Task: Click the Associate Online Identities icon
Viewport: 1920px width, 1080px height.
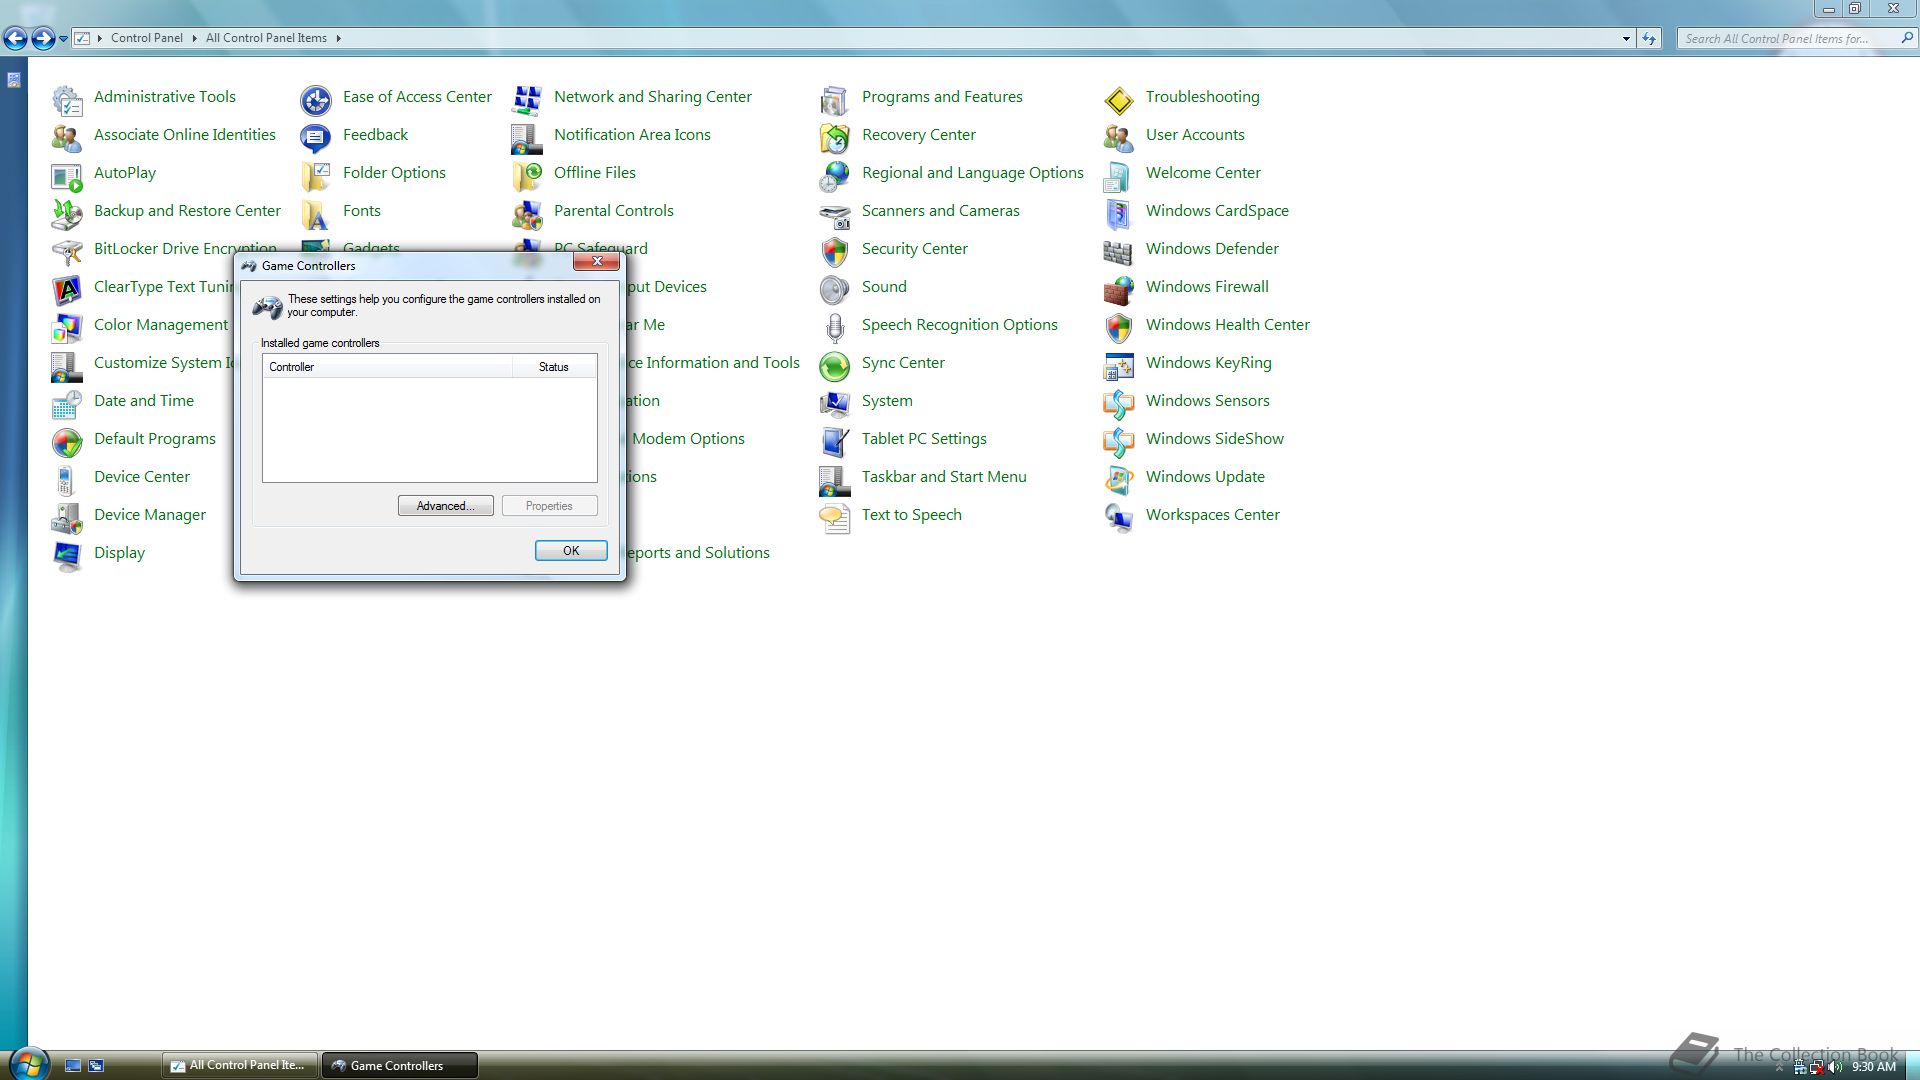Action: pos(67,138)
